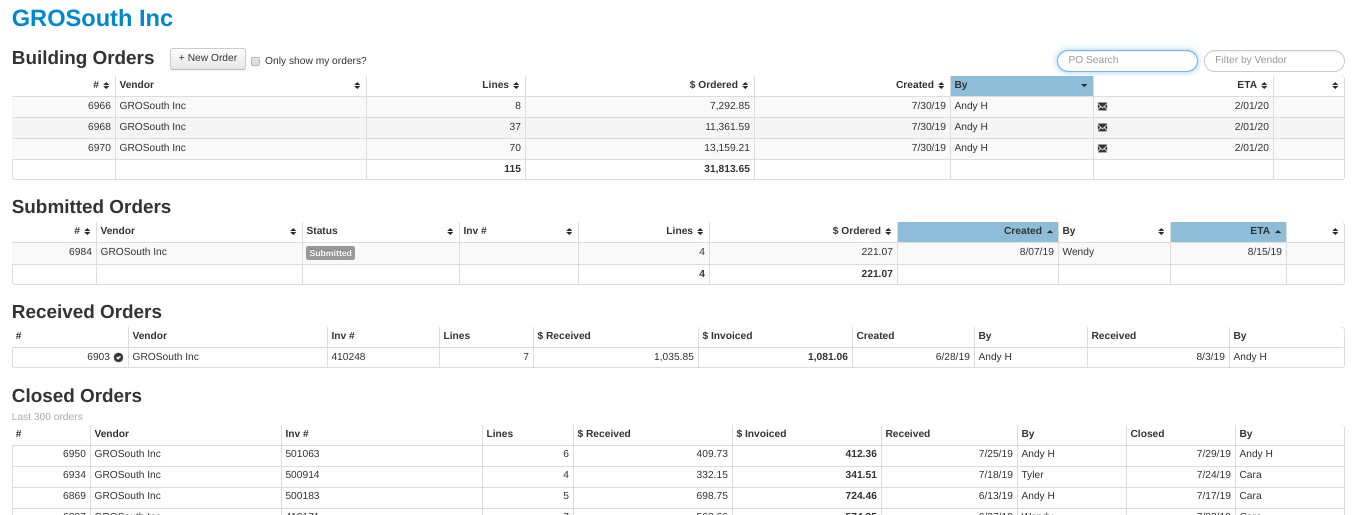Click the Filter by Vendor field
This screenshot has width=1355, height=515.
(x=1273, y=61)
